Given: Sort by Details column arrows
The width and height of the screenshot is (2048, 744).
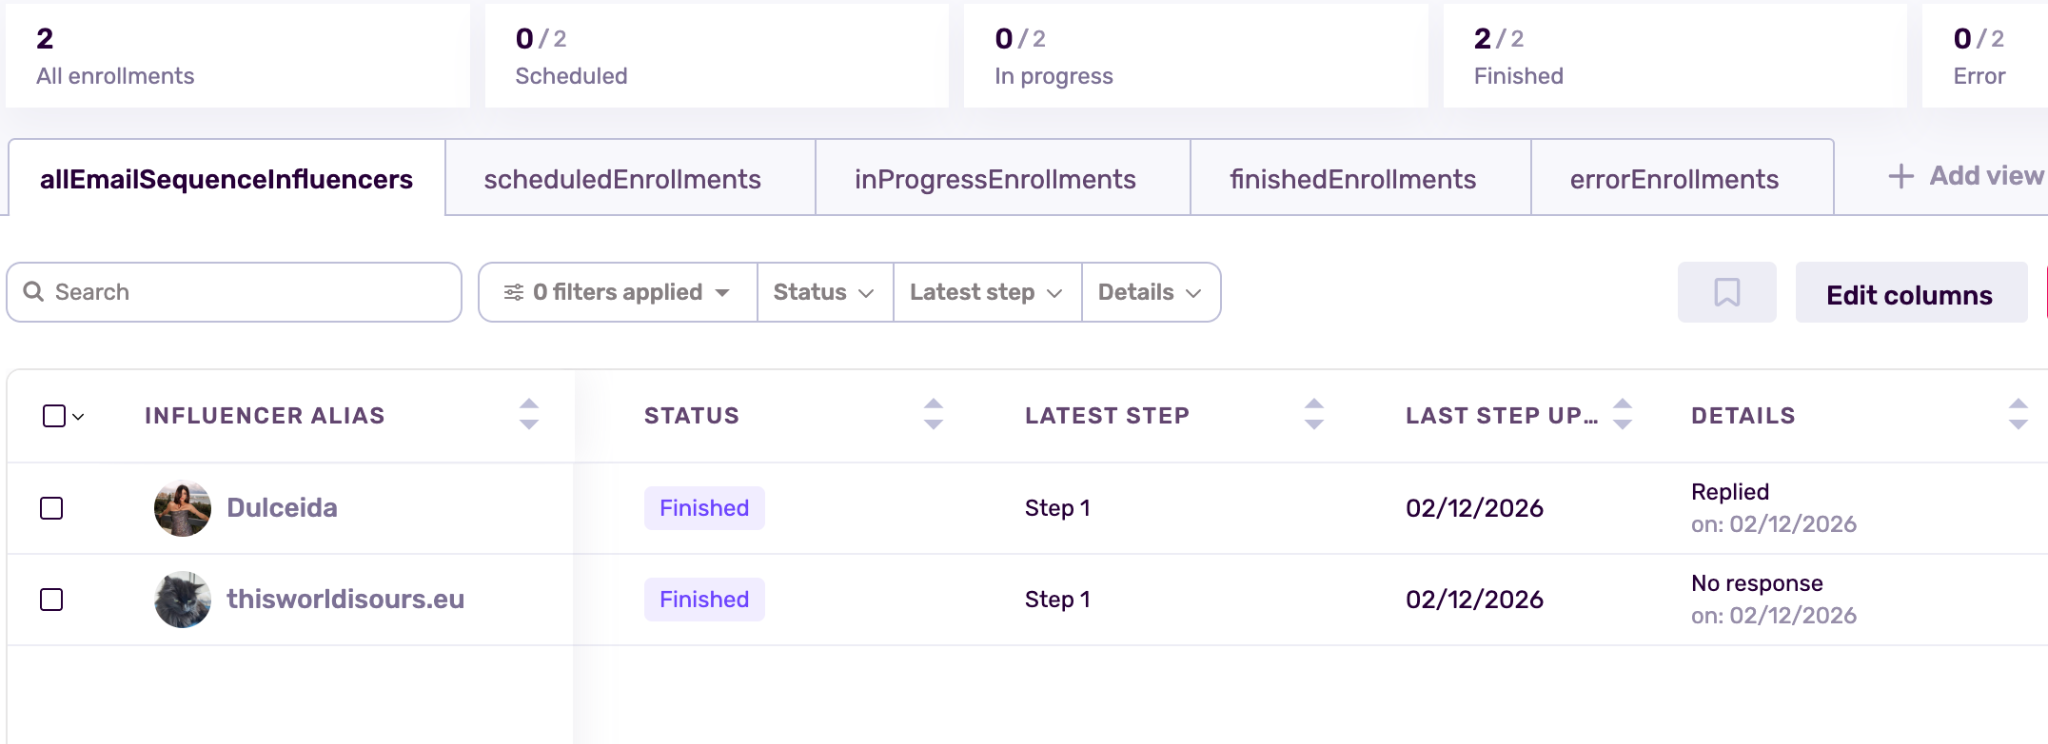Looking at the screenshot, I should click(x=2017, y=414).
